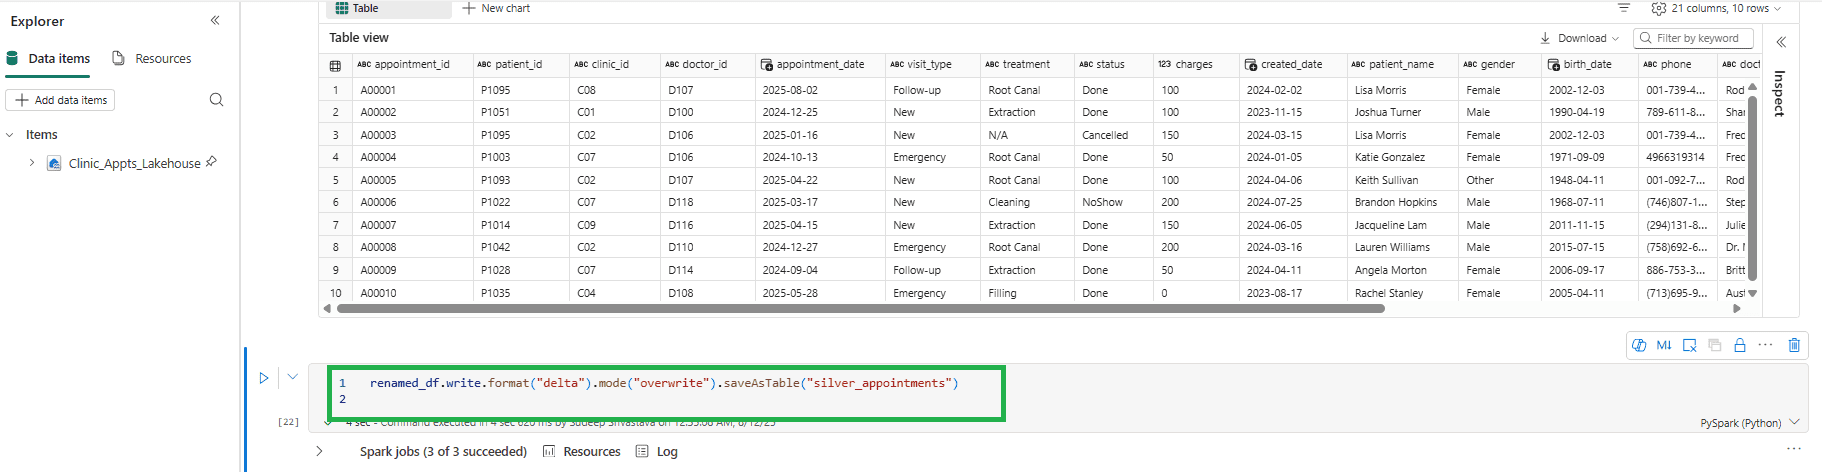The height and width of the screenshot is (472, 1822).
Task: Open more cell options ellipsis in toolbar
Action: point(1766,345)
